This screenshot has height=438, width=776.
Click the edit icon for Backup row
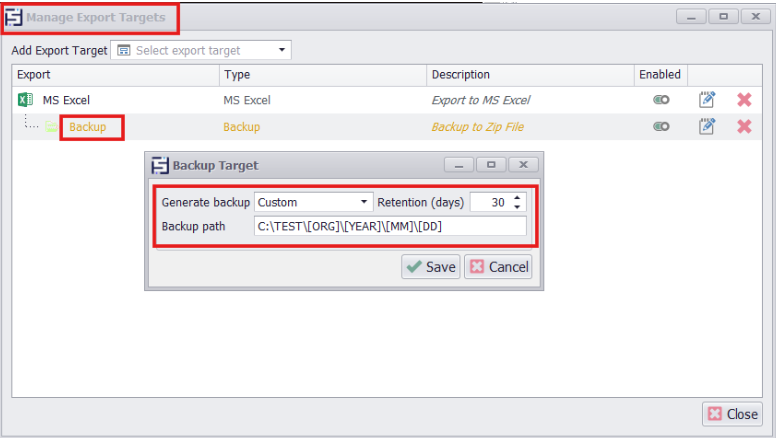707,126
